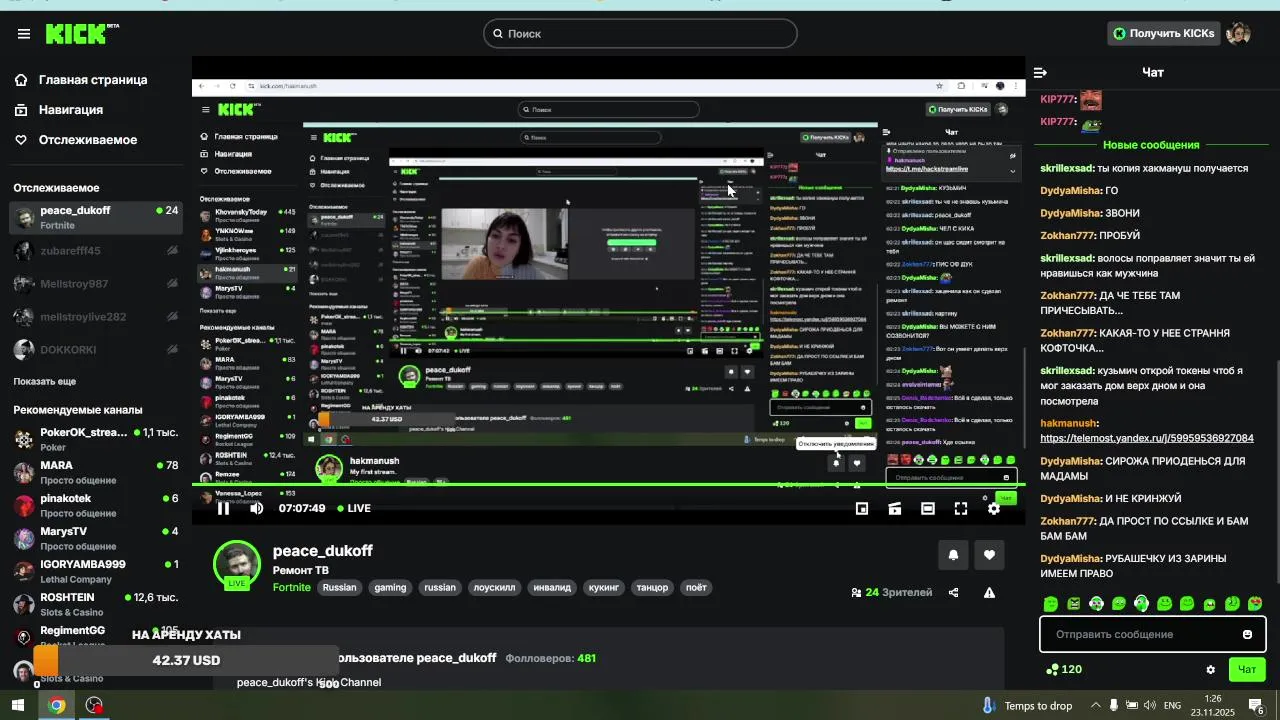Open the offline channel zubarefff45
This screenshot has height=720, width=1280.
(96, 251)
